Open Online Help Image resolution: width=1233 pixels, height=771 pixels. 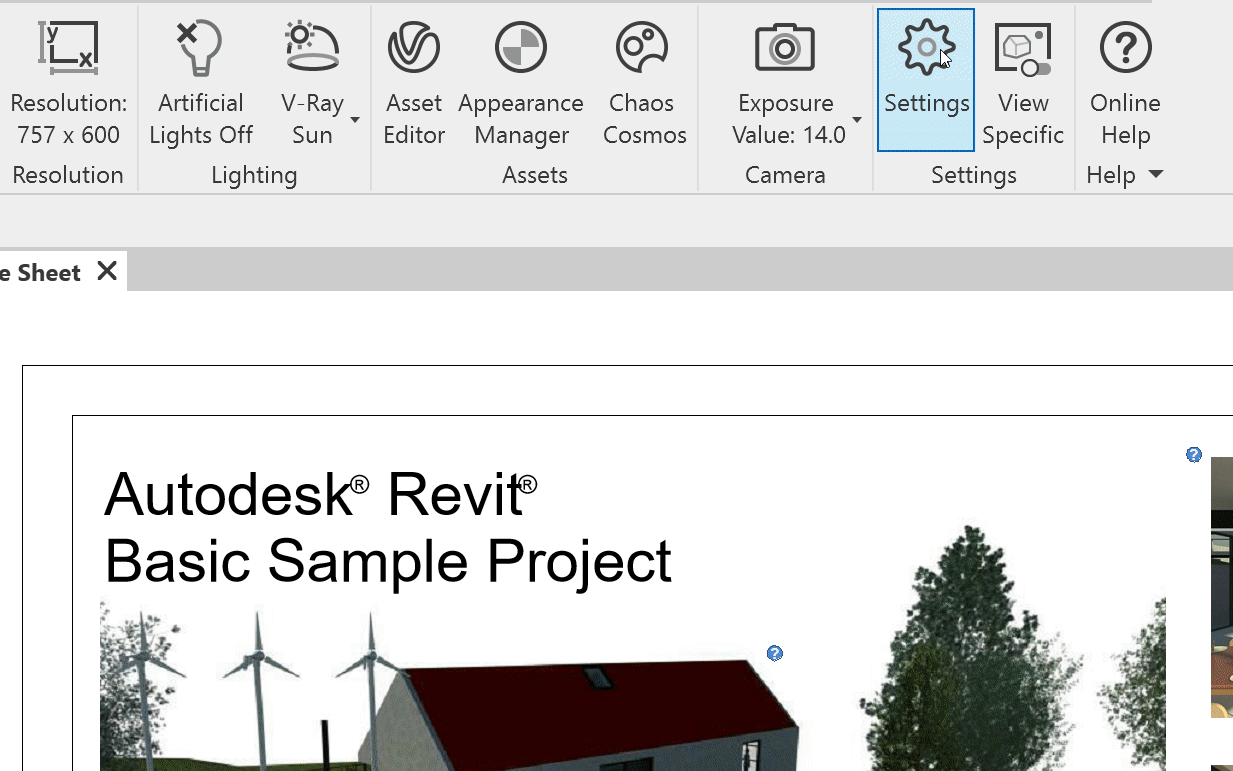click(x=1125, y=82)
